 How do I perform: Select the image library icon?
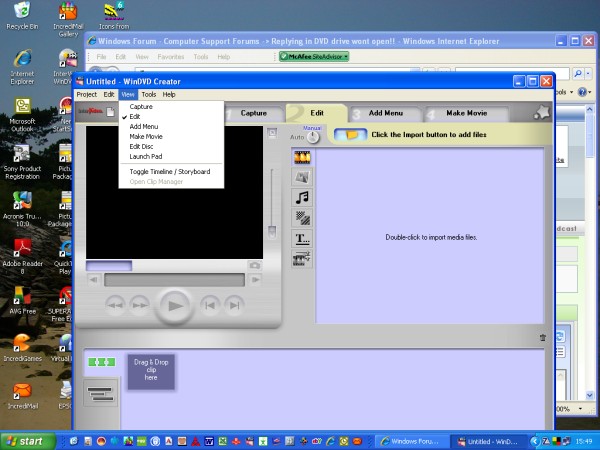[x=302, y=177]
